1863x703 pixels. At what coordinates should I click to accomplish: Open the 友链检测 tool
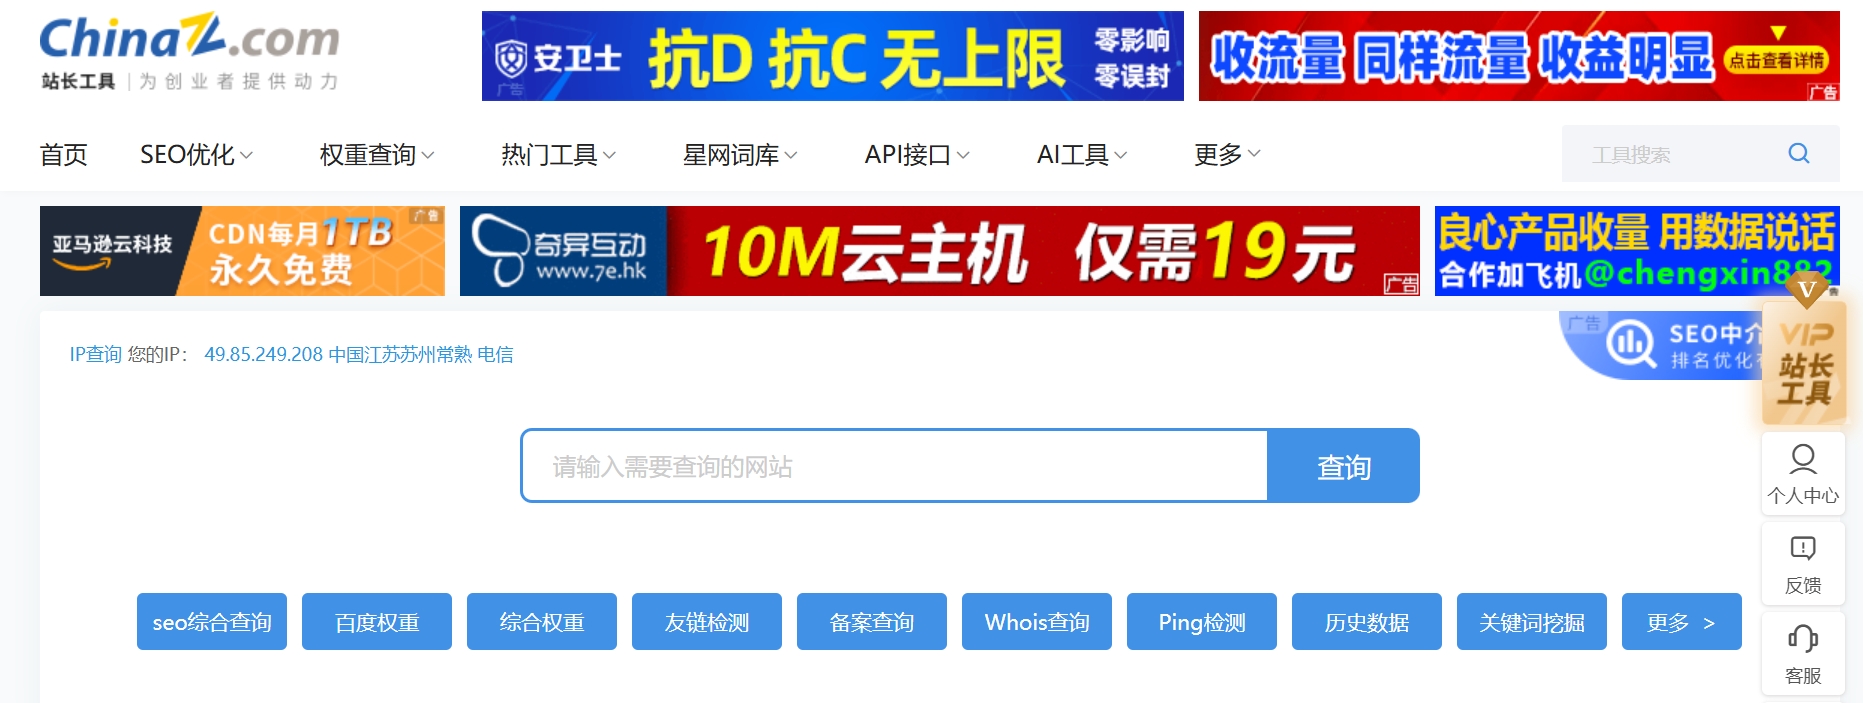(x=707, y=622)
